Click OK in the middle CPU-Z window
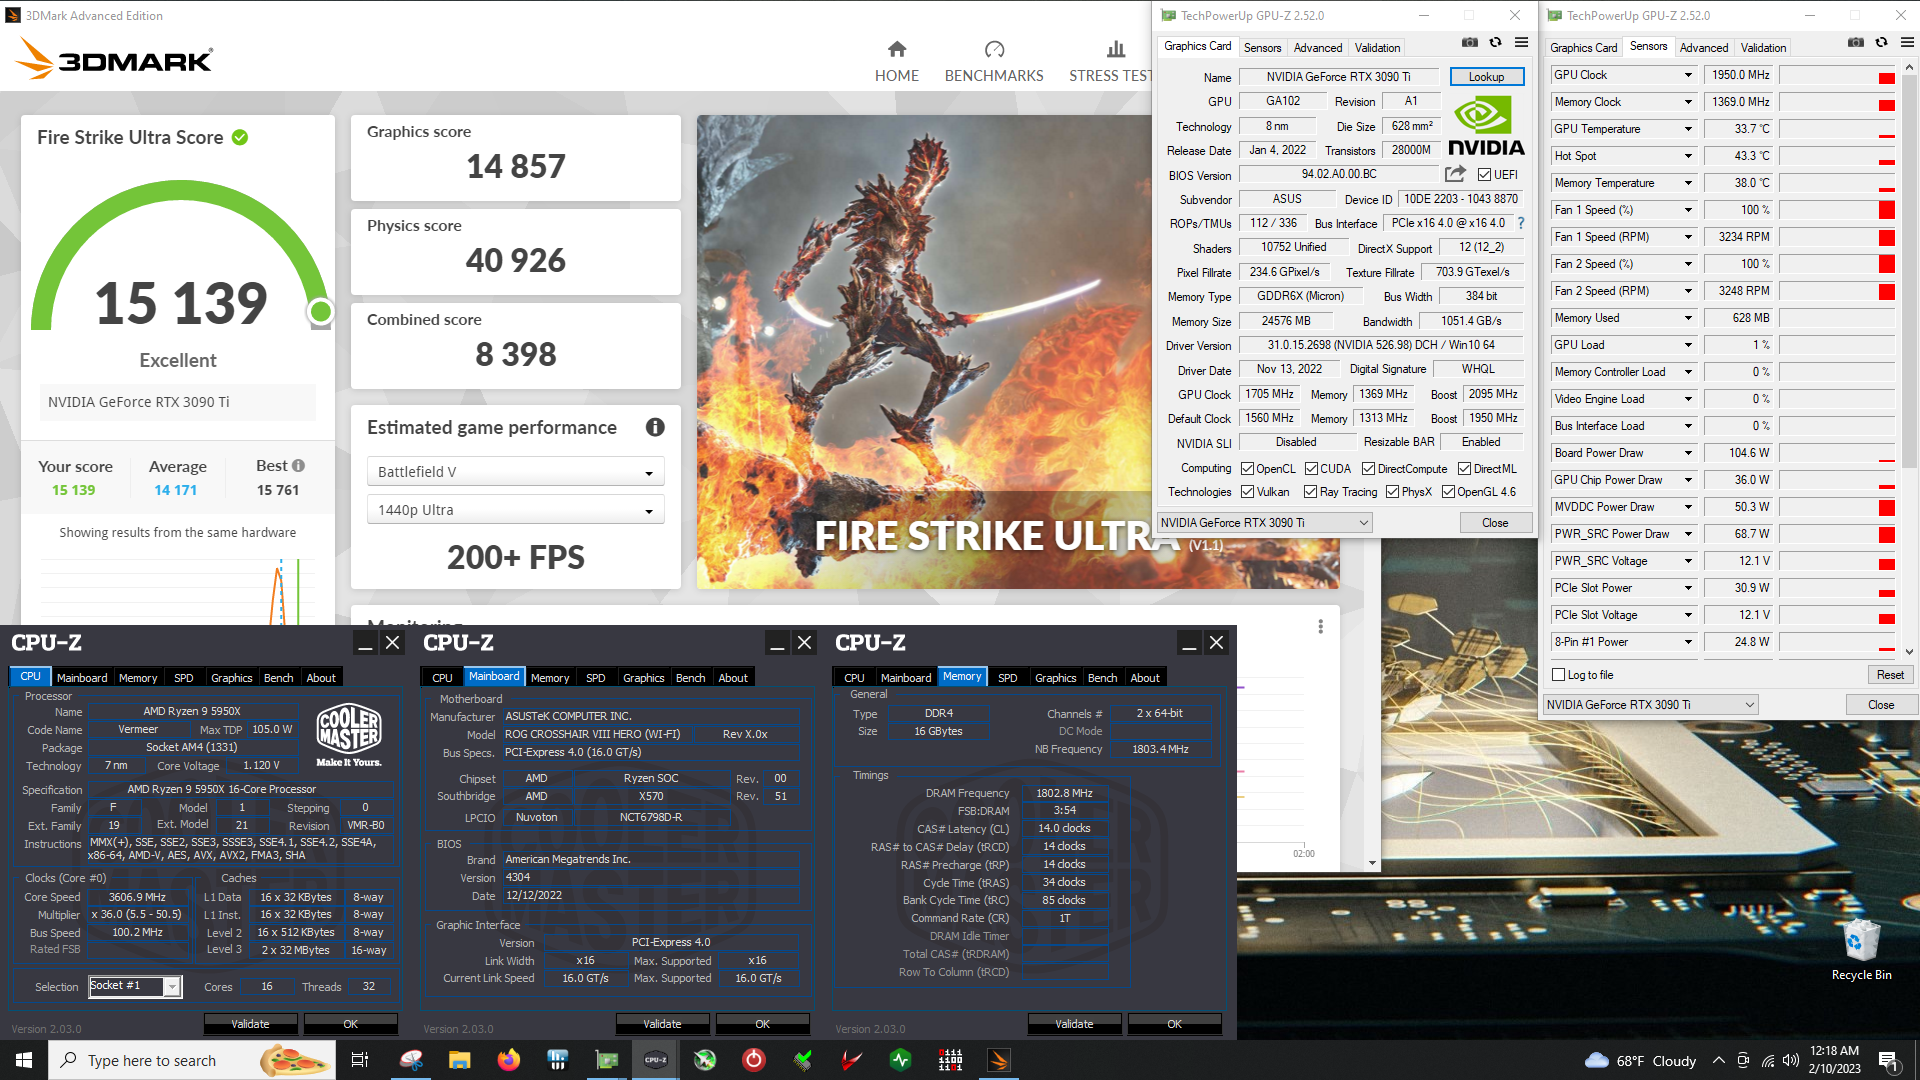The image size is (1920, 1080). tap(762, 1024)
